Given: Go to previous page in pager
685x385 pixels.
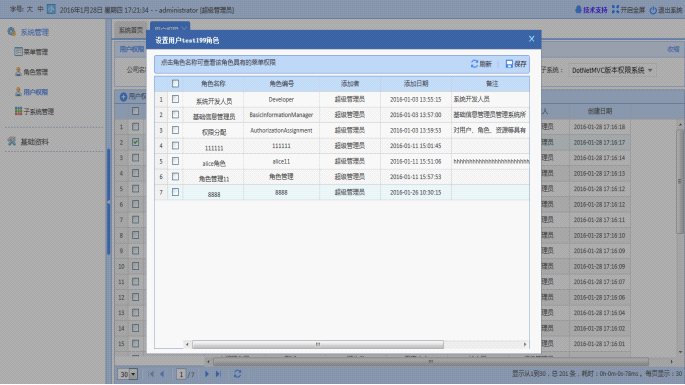Looking at the screenshot, I should (x=163, y=374).
